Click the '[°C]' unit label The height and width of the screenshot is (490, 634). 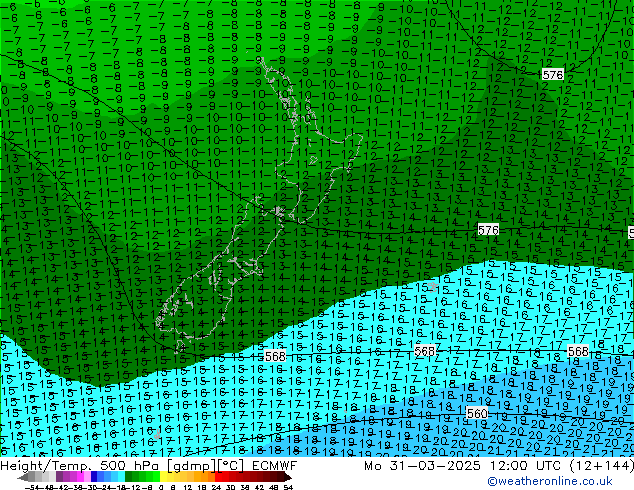tap(231, 466)
